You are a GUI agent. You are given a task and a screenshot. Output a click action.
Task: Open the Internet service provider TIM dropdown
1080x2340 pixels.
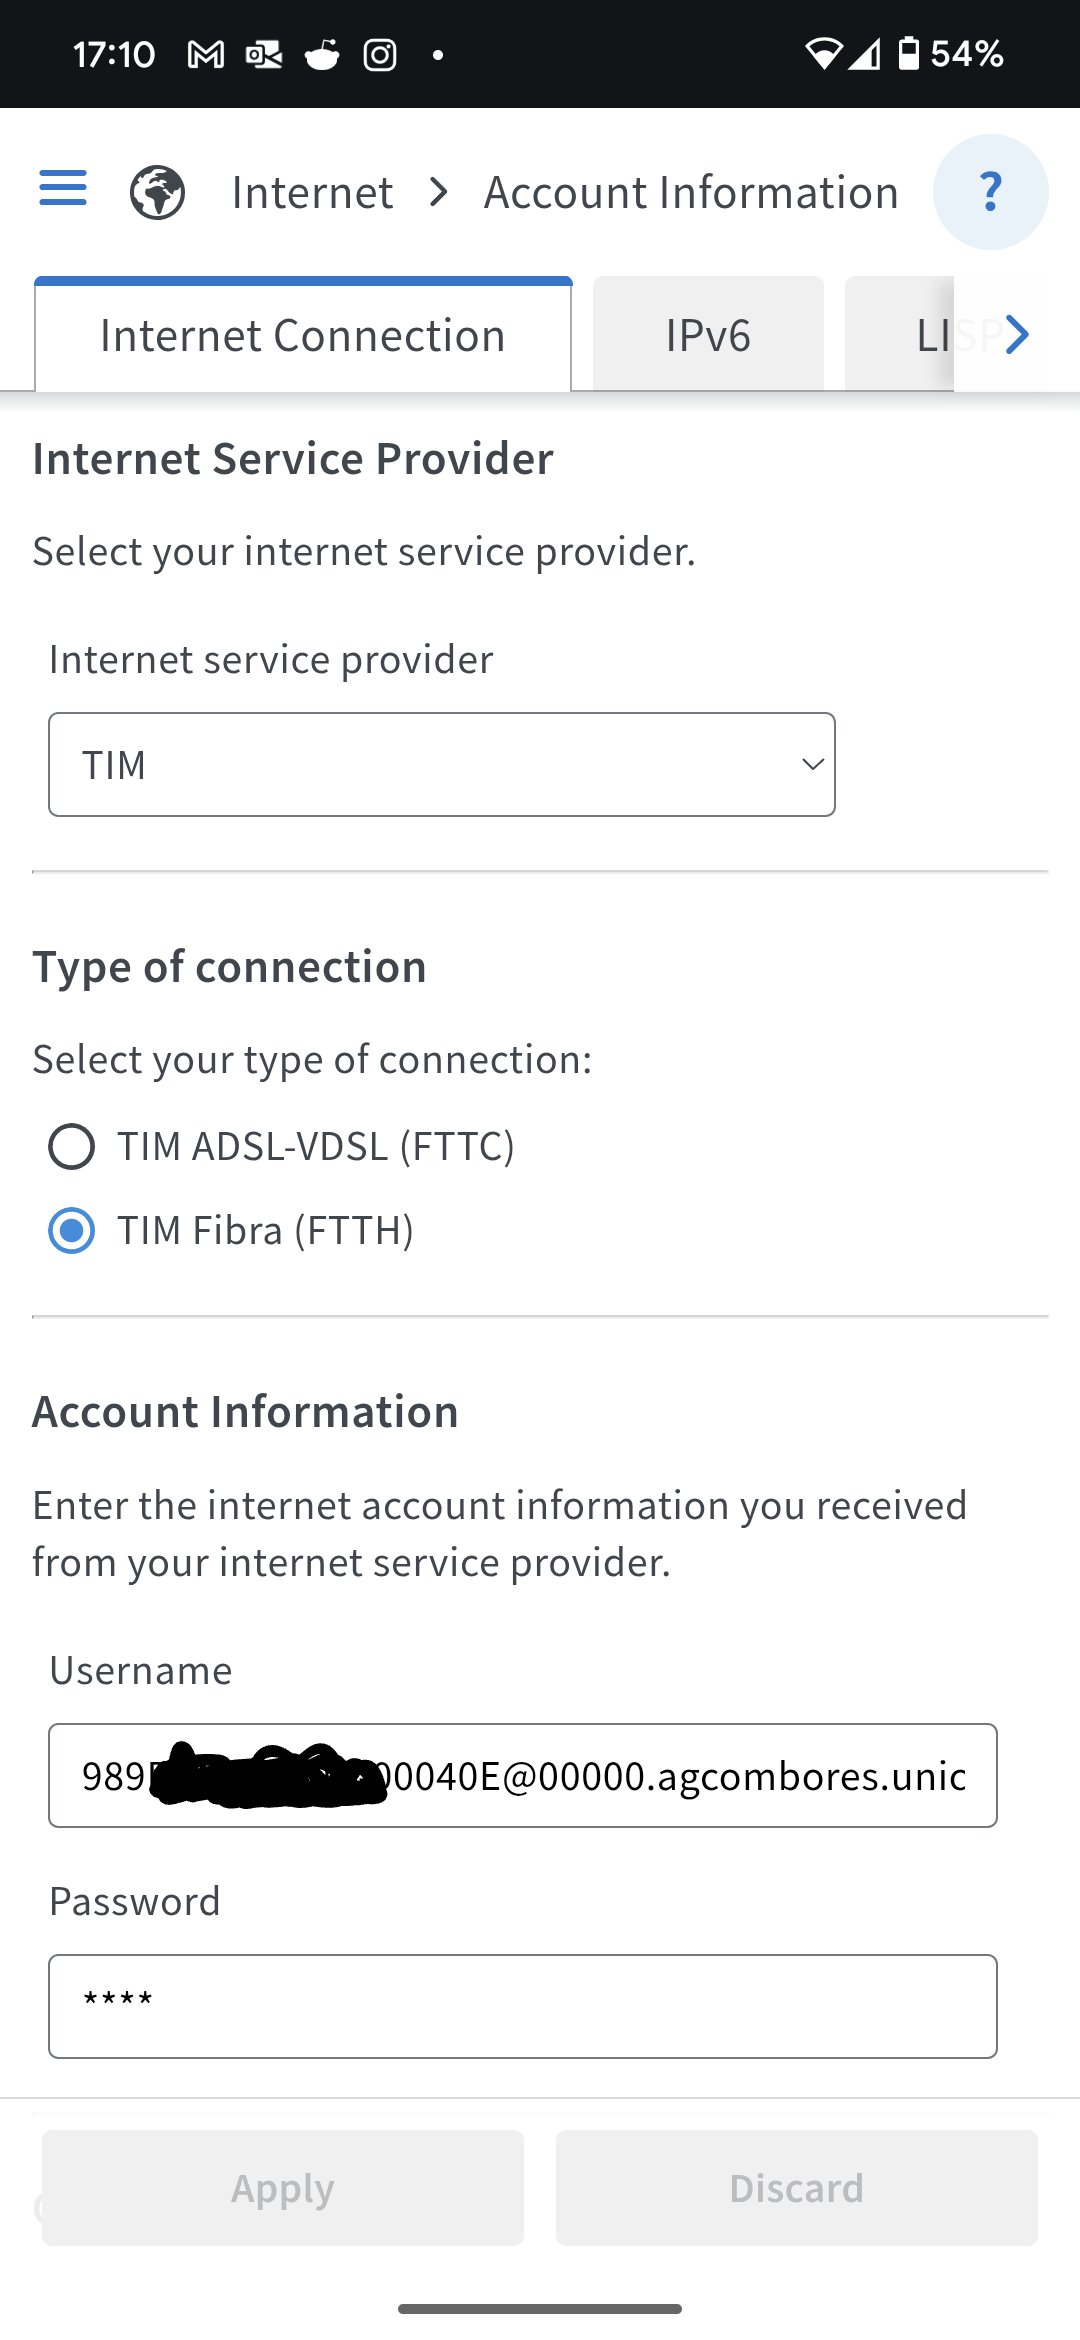click(442, 765)
